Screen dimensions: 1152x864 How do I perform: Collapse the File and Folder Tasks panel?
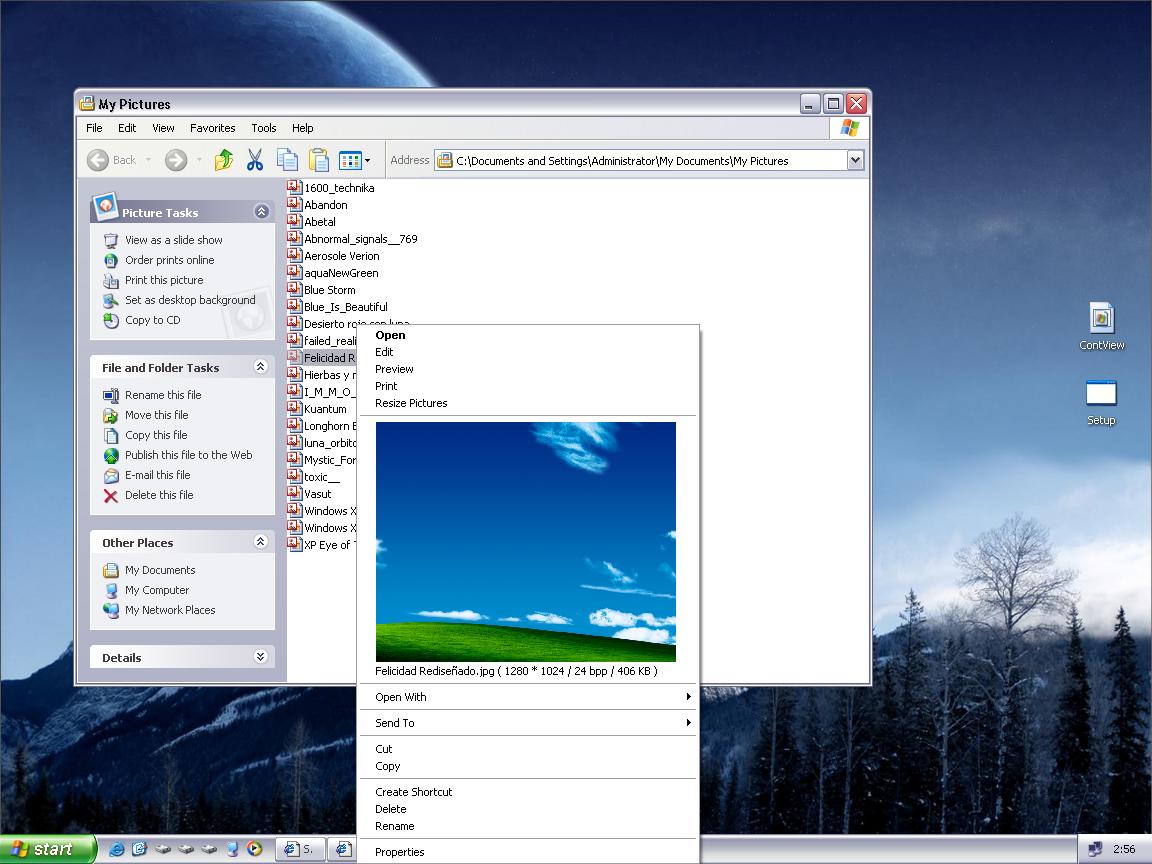click(261, 367)
